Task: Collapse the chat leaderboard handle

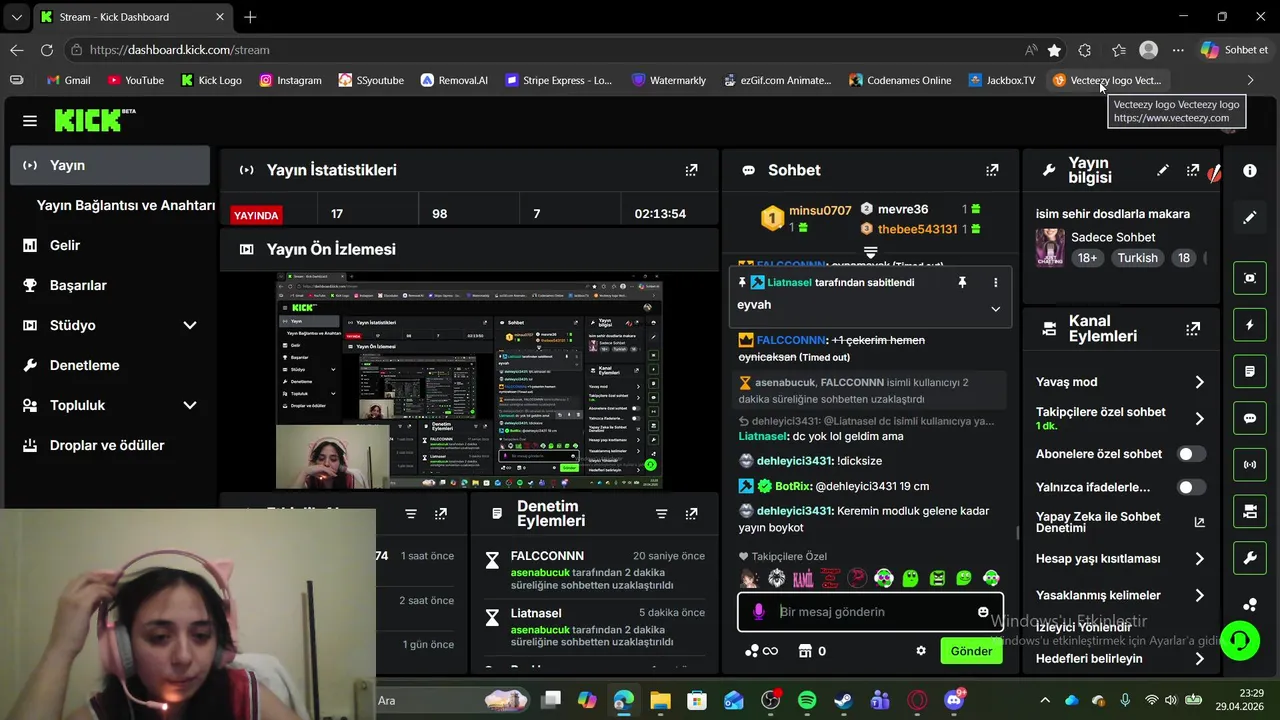Action: (x=870, y=251)
